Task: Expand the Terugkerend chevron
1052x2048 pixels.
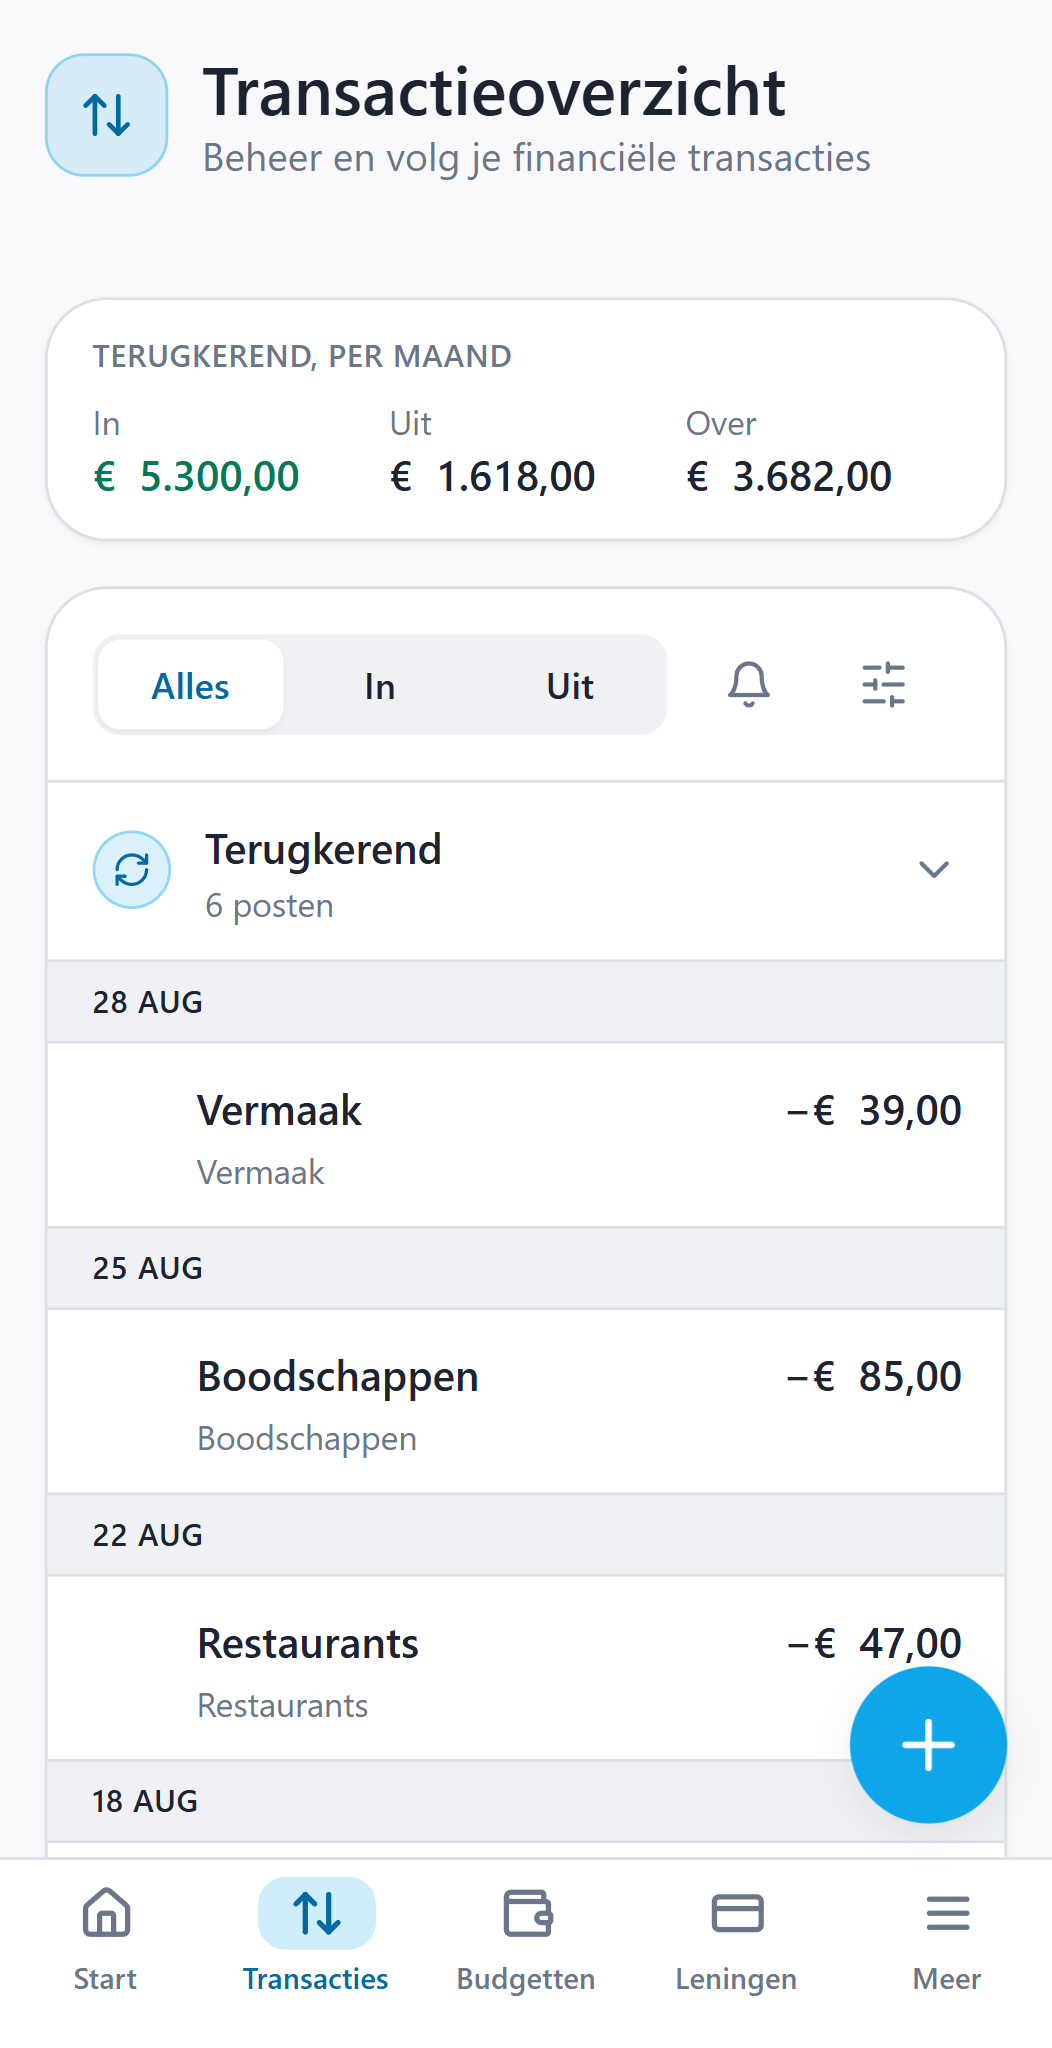Action: click(x=933, y=869)
